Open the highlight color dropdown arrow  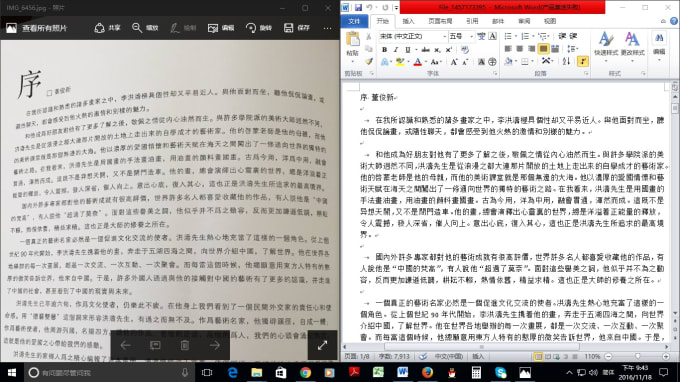(x=408, y=62)
